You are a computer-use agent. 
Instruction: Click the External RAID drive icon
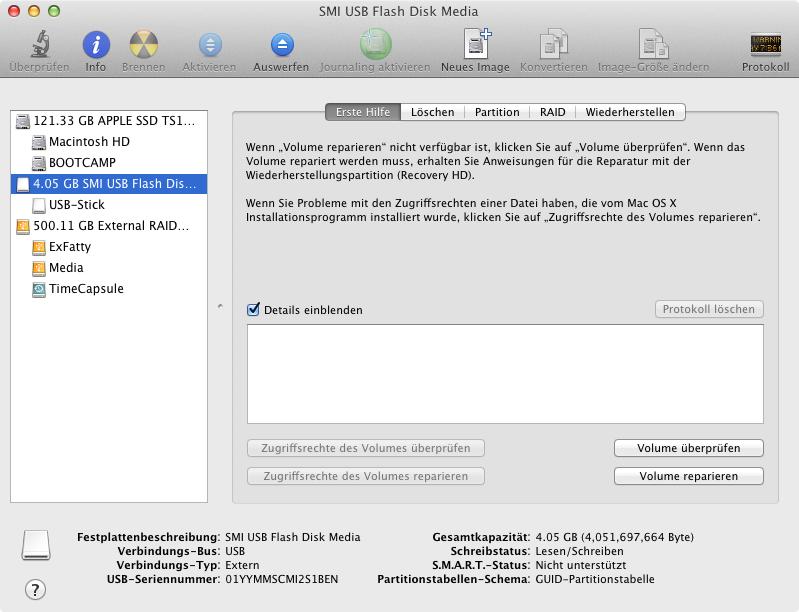[x=23, y=226]
